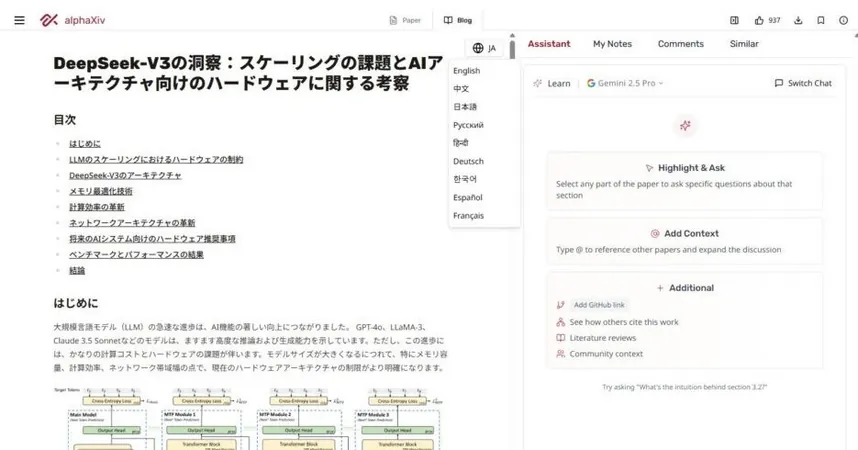
Task: Open the My Notes tab
Action: 612,44
